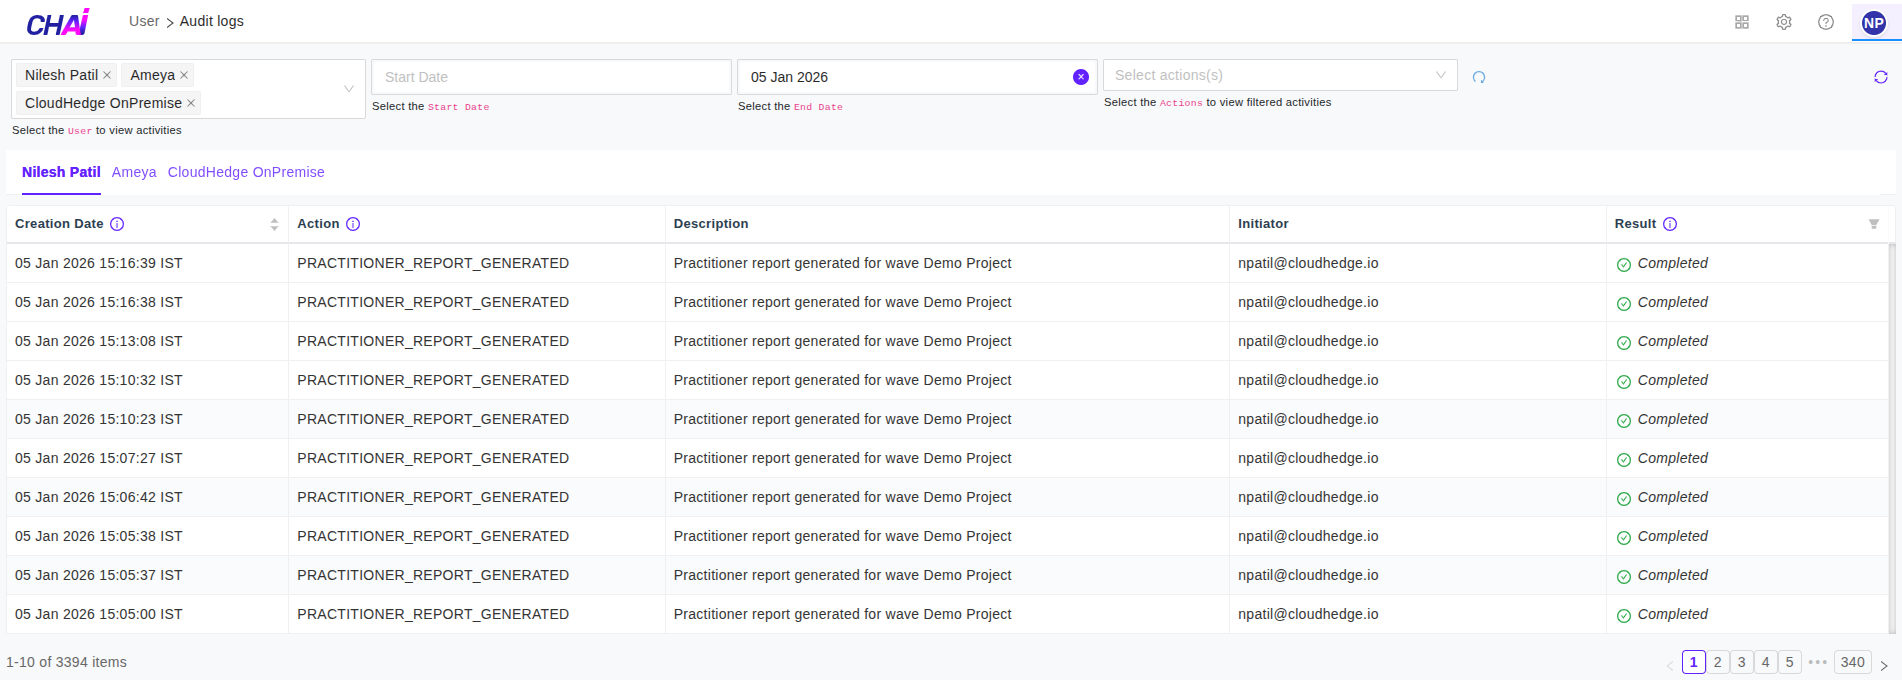Click the refresh icon at far right
Image resolution: width=1902 pixels, height=680 pixels.
tap(1880, 77)
